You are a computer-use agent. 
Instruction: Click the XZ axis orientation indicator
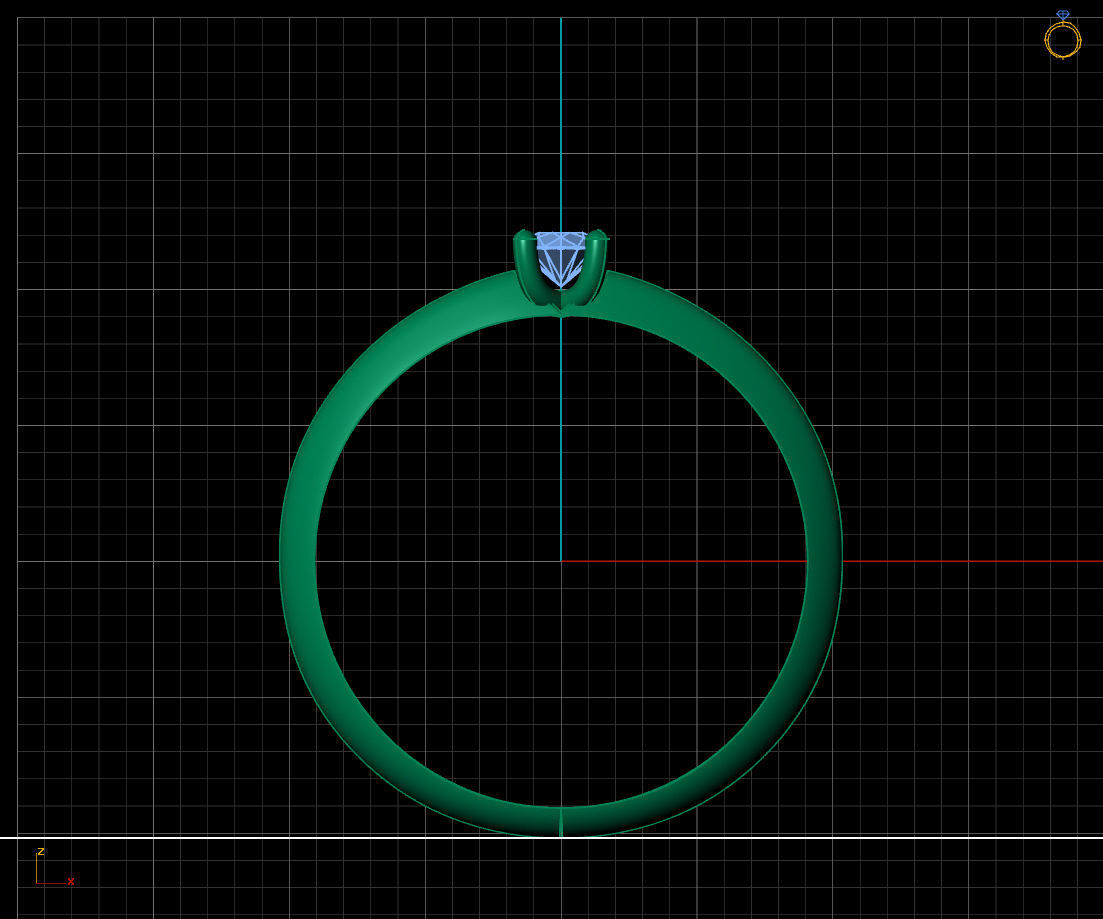[55, 867]
